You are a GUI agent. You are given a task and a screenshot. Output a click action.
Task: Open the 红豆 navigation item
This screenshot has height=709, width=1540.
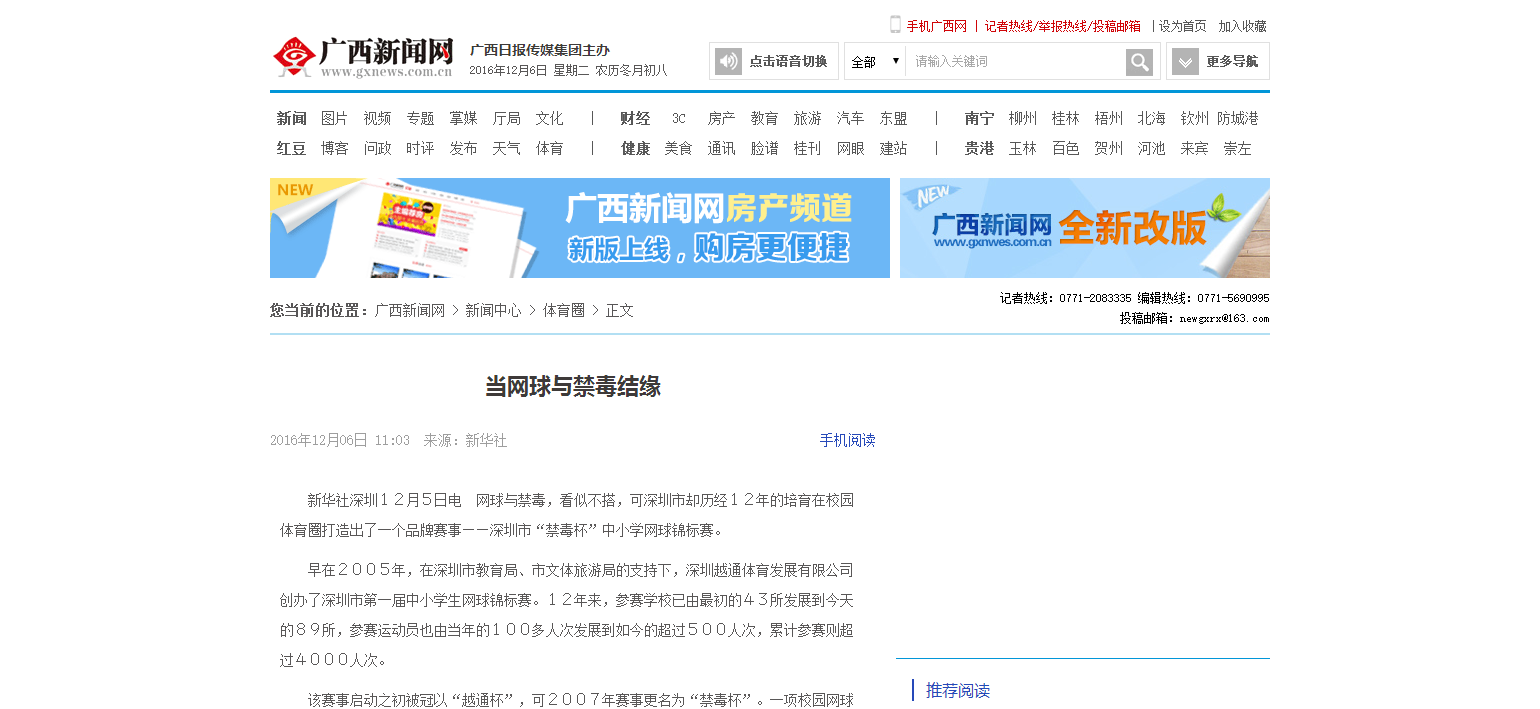tap(292, 148)
